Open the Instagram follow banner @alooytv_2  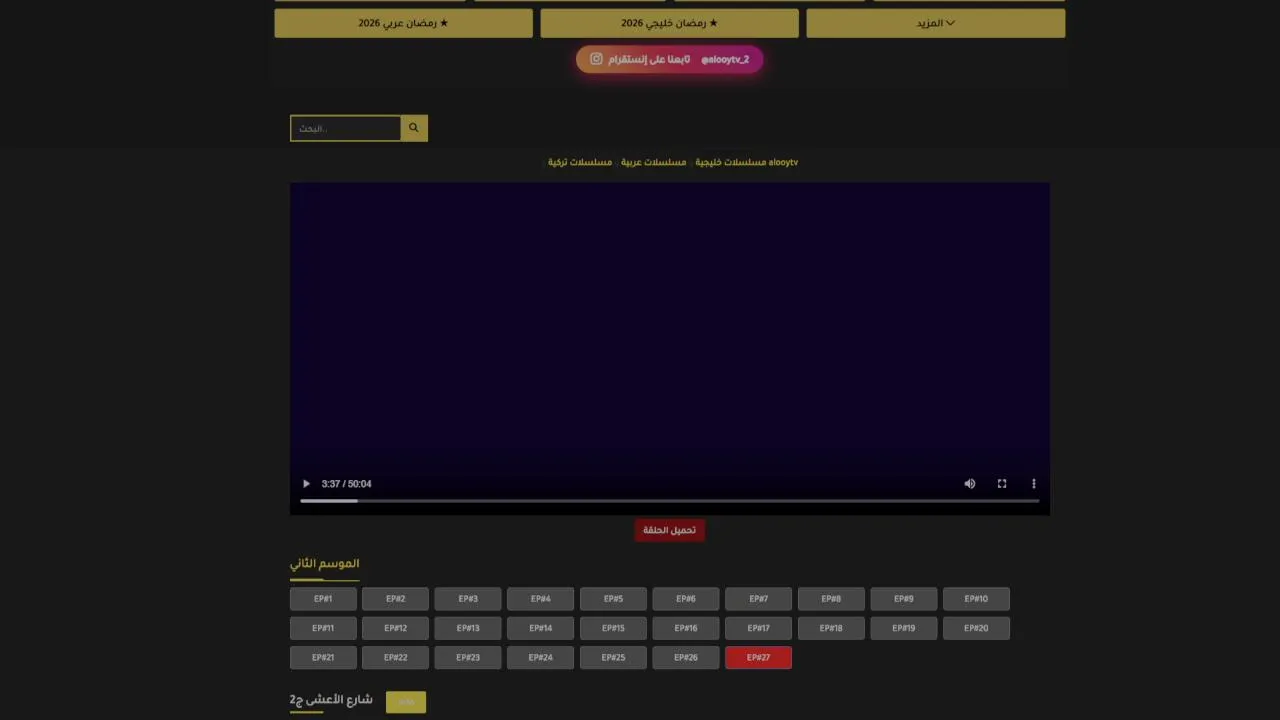click(669, 59)
